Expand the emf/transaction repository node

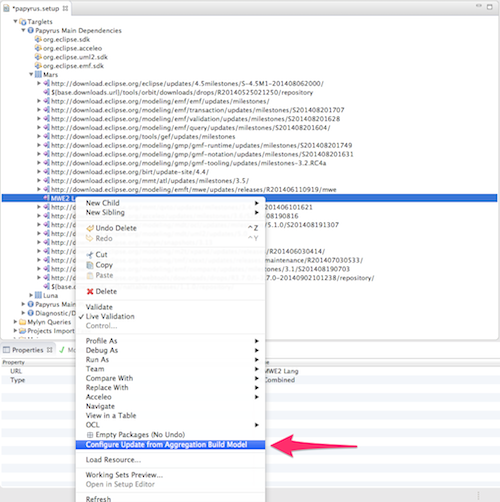39,110
